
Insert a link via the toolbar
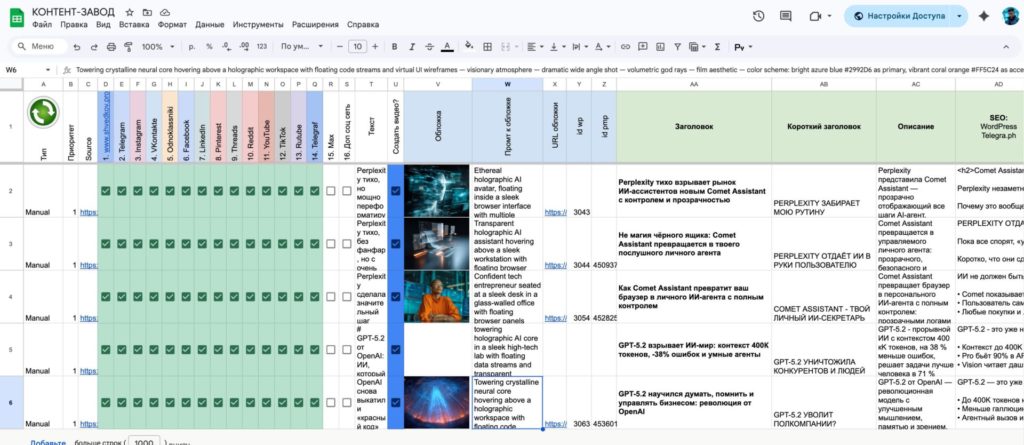tap(626, 47)
